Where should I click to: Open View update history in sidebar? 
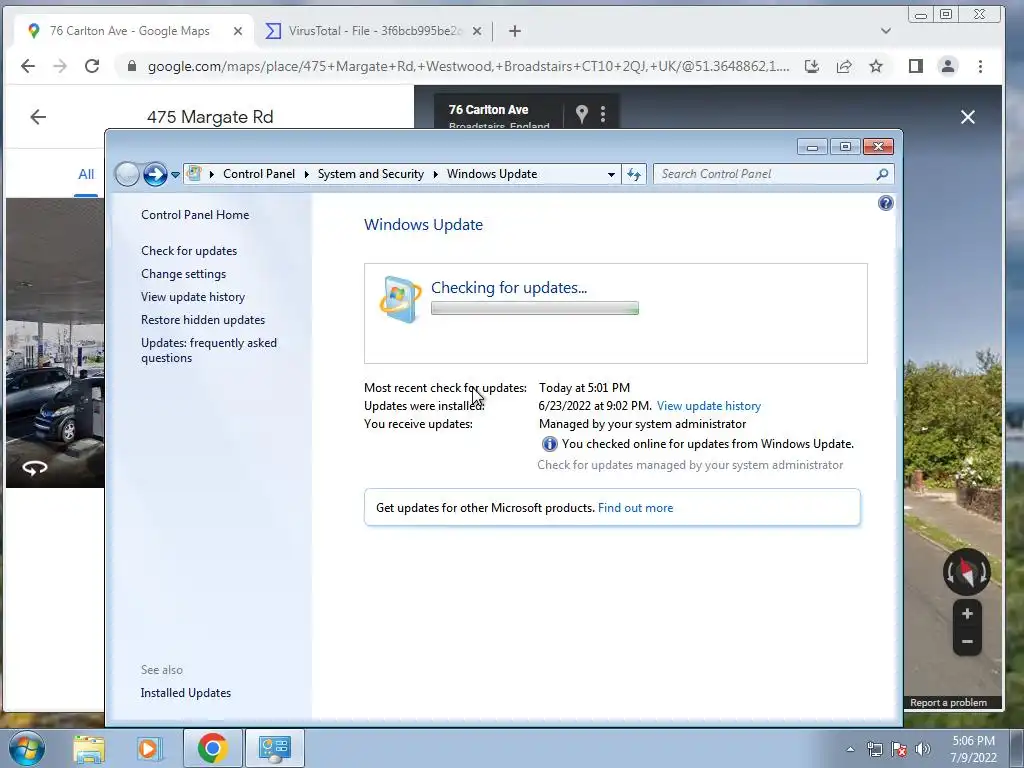(193, 296)
